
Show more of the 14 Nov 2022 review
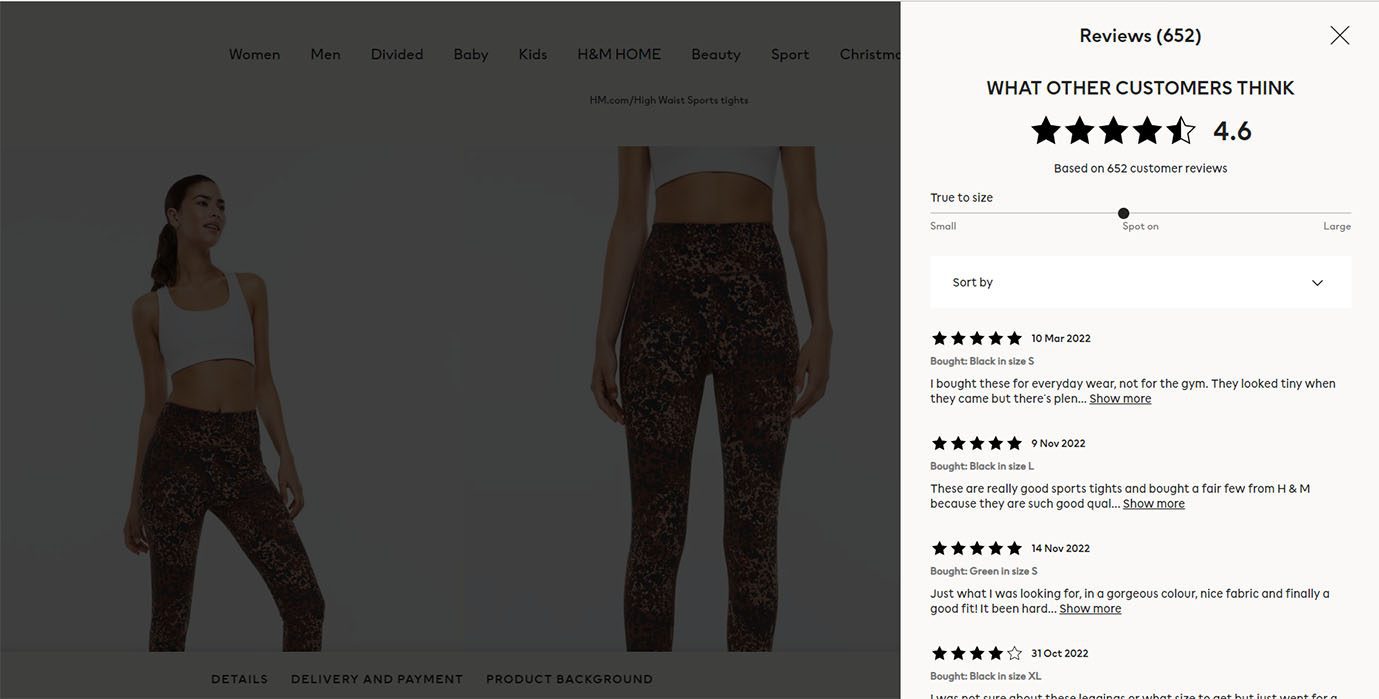(1090, 609)
